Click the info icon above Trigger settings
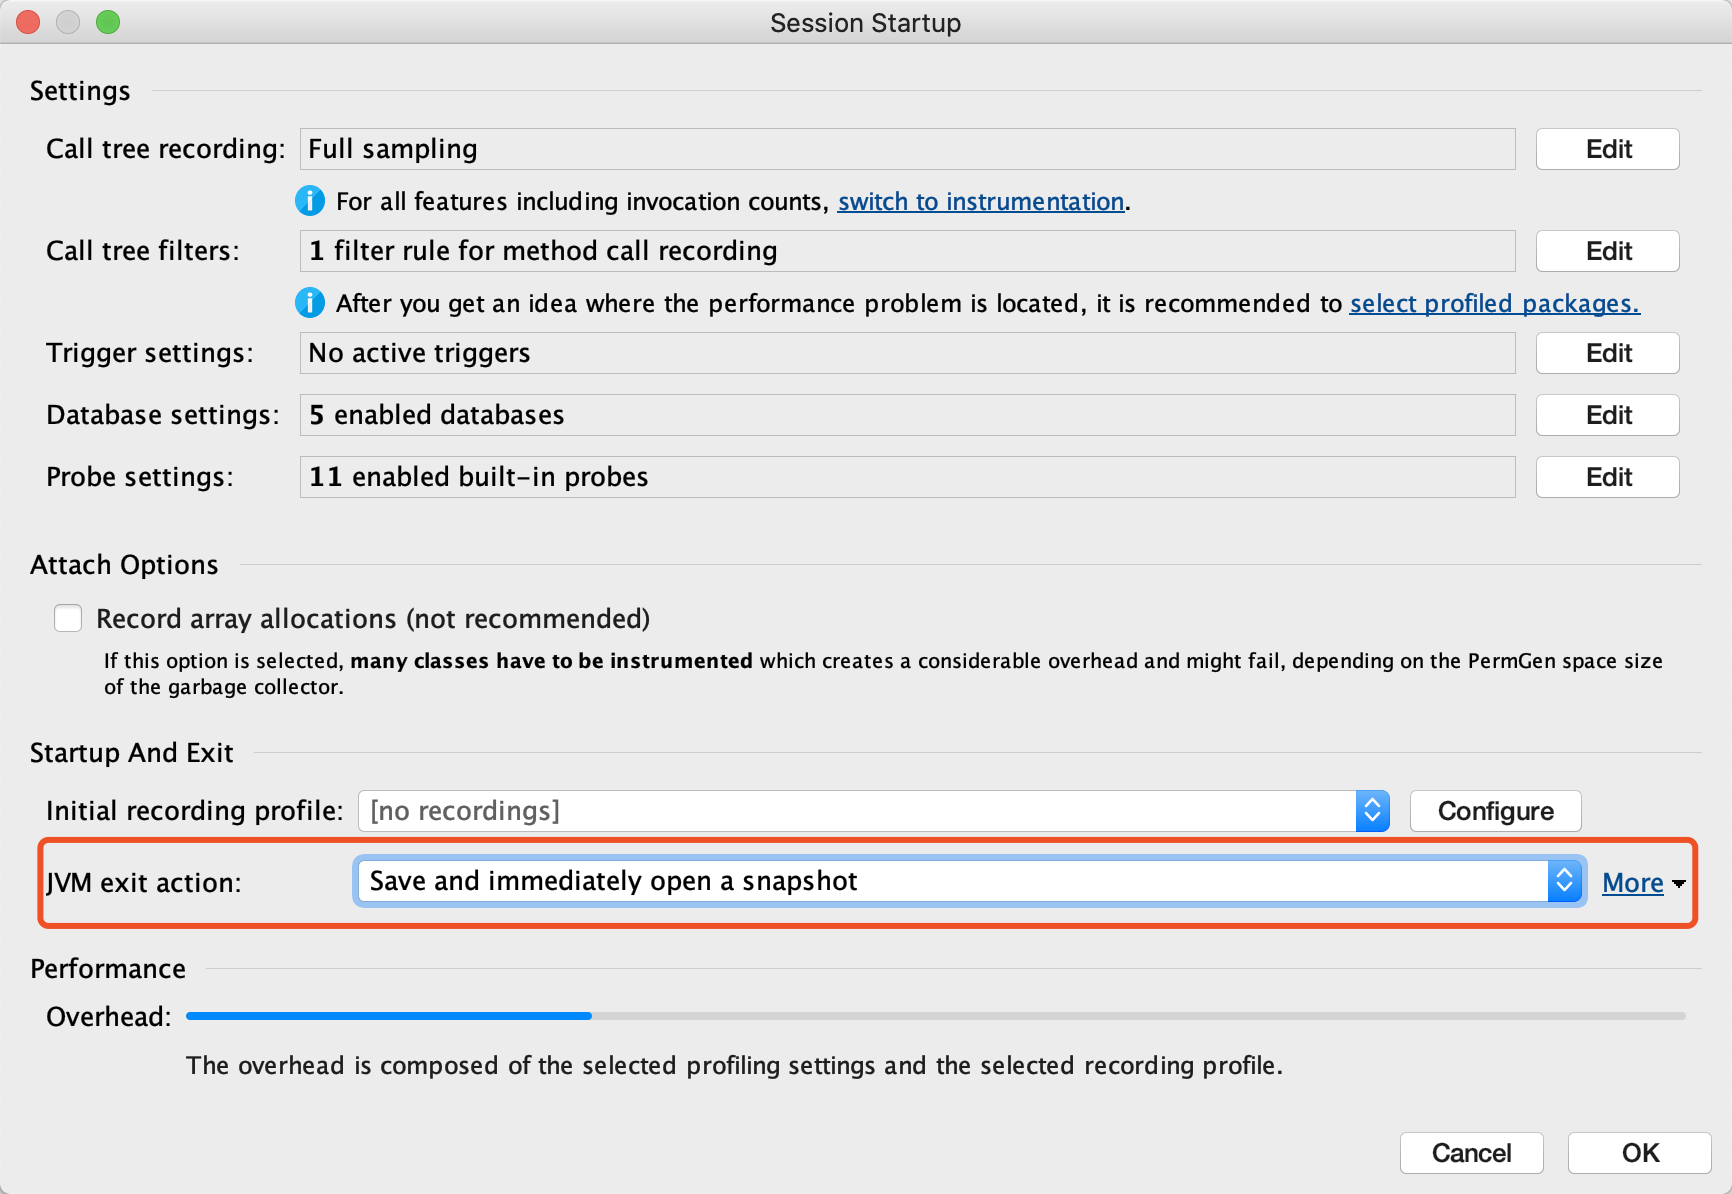Viewport: 1732px width, 1194px height. click(310, 303)
